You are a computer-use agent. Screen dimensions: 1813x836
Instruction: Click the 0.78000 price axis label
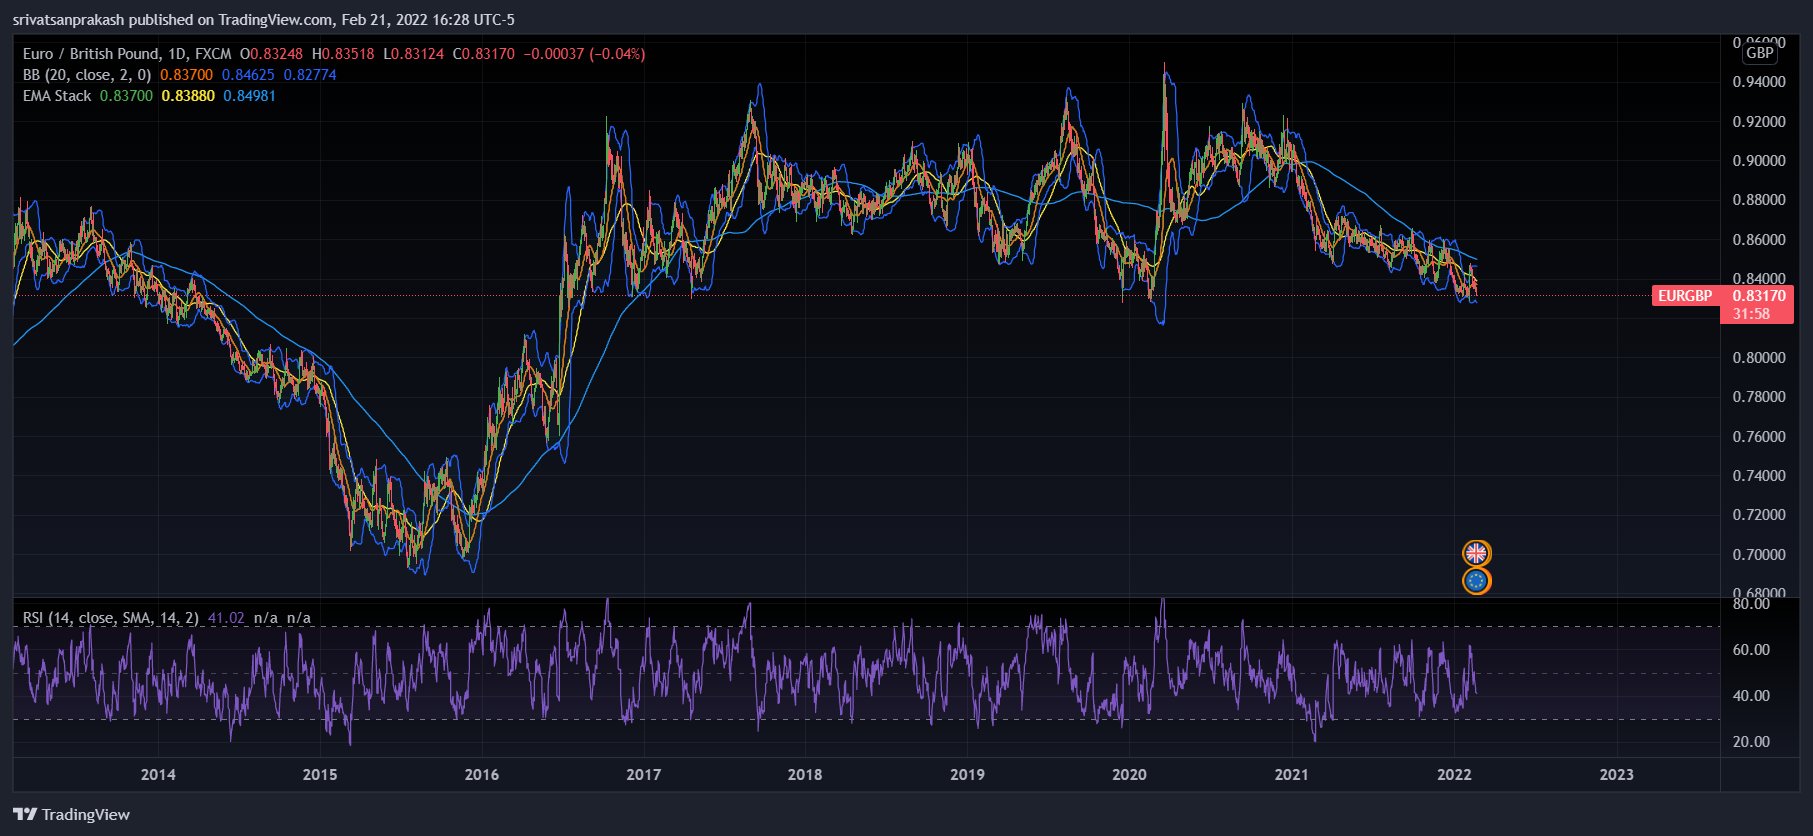coord(1759,397)
